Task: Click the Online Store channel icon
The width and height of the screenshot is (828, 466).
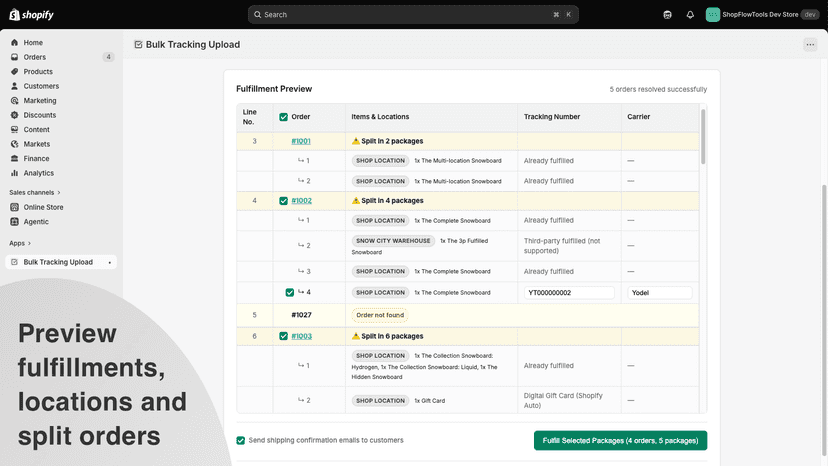Action: [x=14, y=207]
